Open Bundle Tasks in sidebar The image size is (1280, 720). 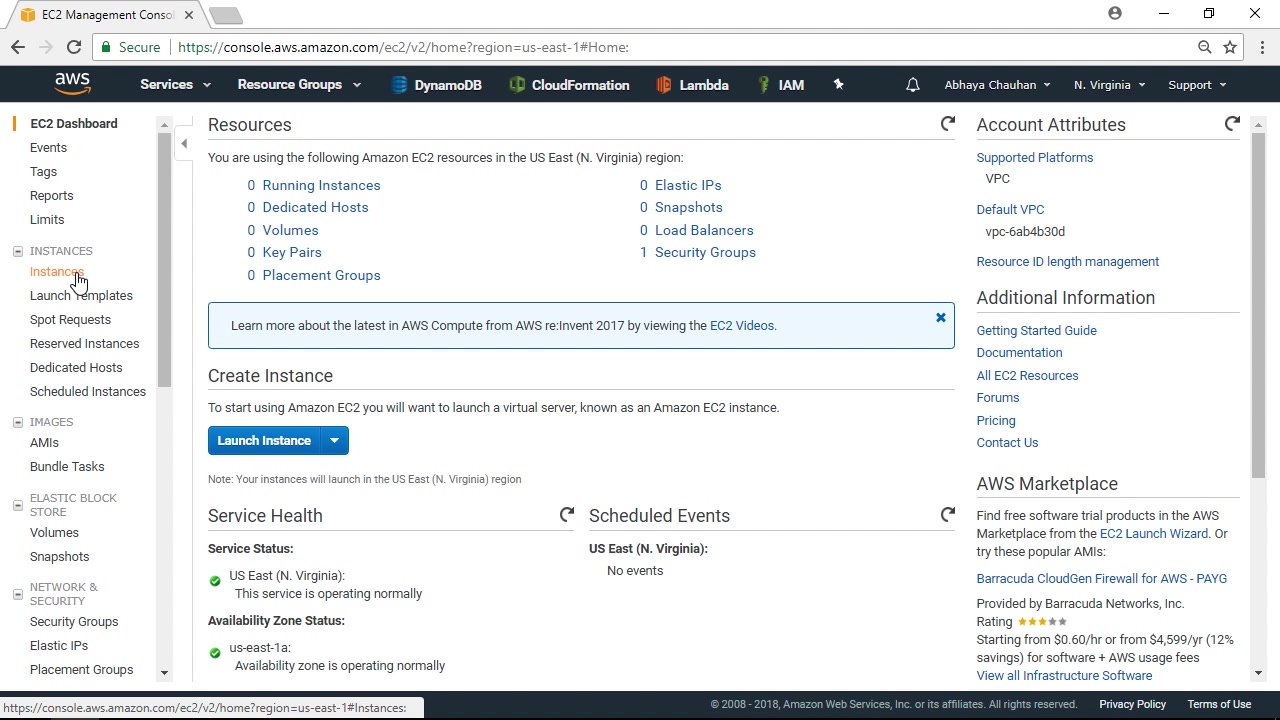pyautogui.click(x=67, y=466)
